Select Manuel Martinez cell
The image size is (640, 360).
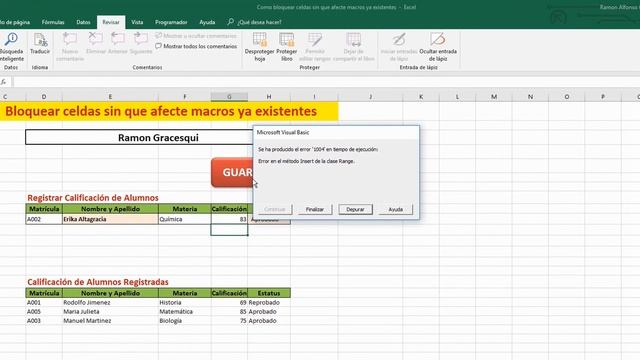[x=110, y=321]
